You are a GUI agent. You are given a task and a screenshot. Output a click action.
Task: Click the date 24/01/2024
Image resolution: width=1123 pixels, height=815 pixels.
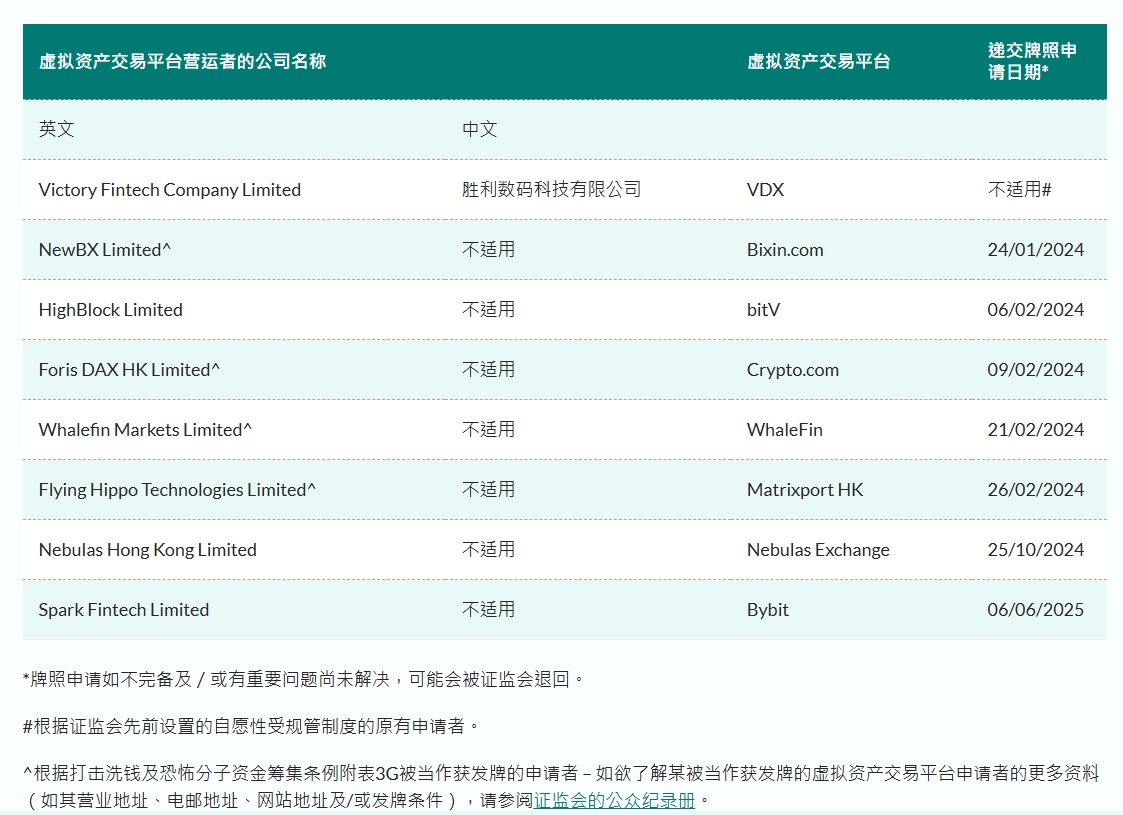(x=1036, y=250)
